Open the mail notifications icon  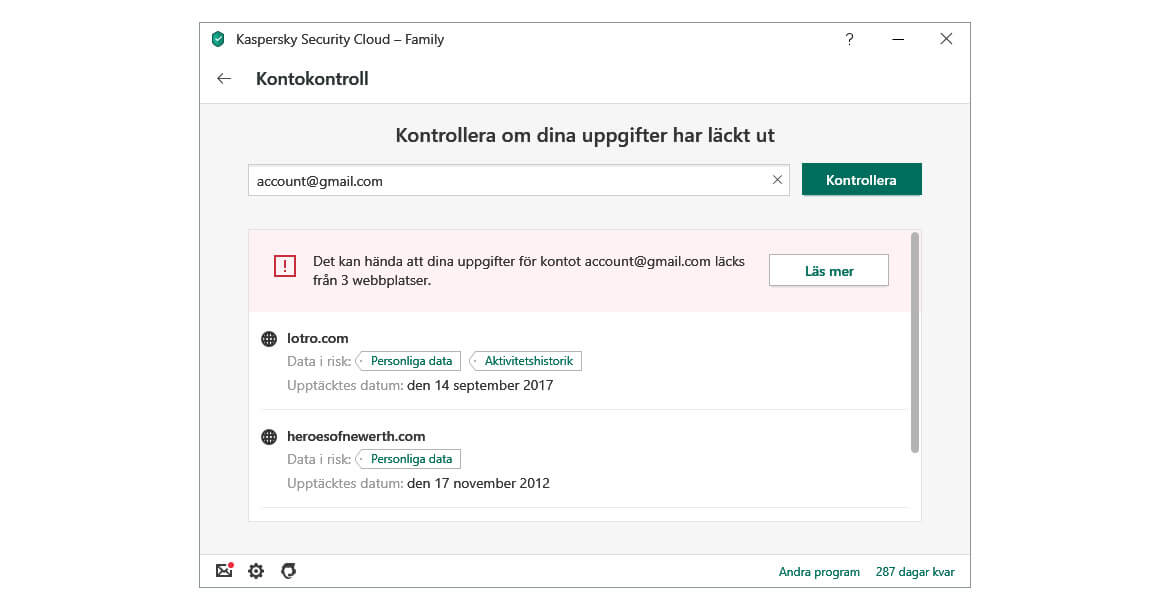(224, 571)
